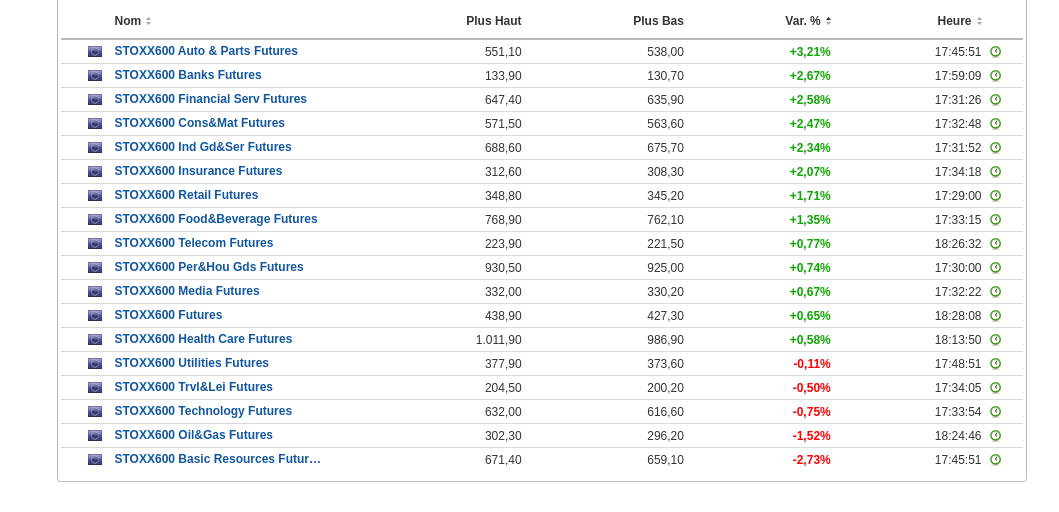The height and width of the screenshot is (512, 1059).
Task: Click the clock icon in the STOXX600 Technology Futures row
Action: tap(995, 412)
